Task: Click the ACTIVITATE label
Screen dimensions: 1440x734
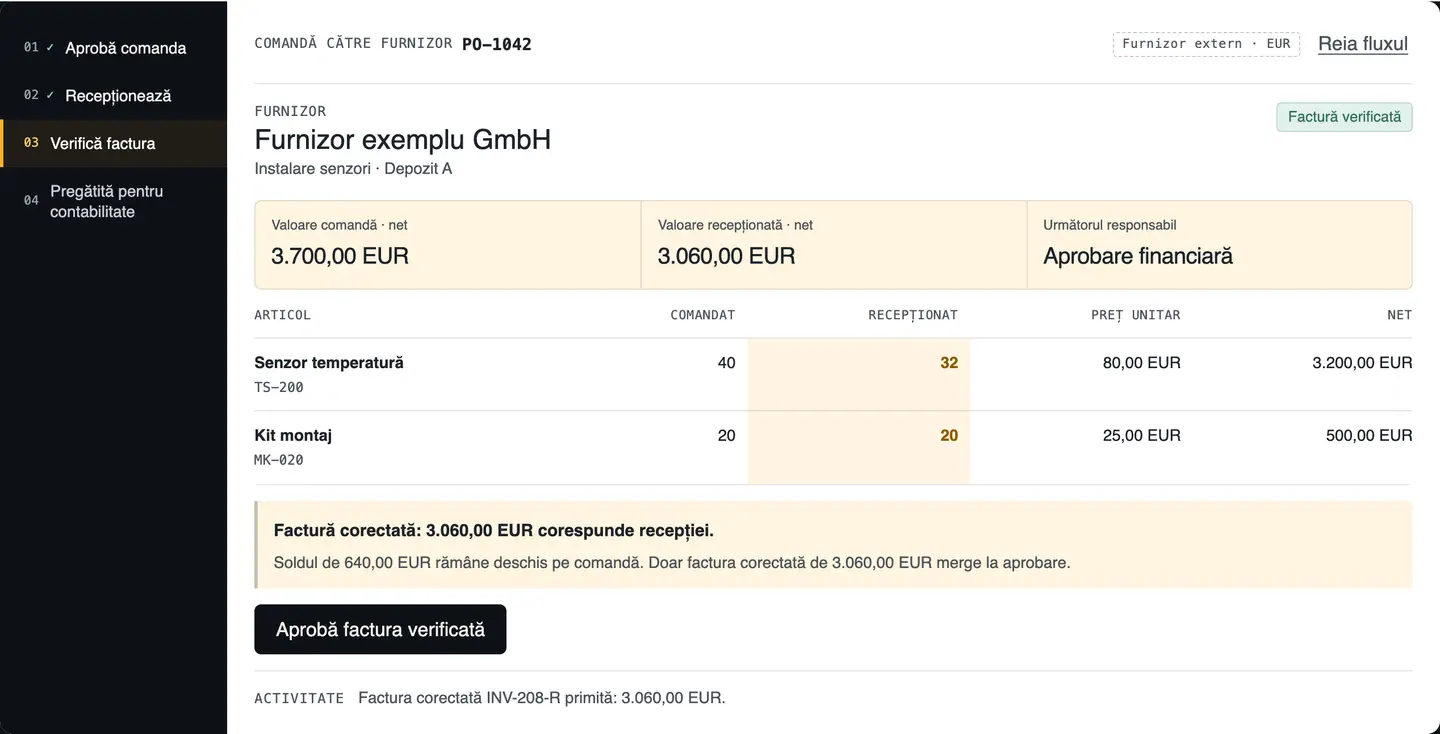Action: point(299,698)
